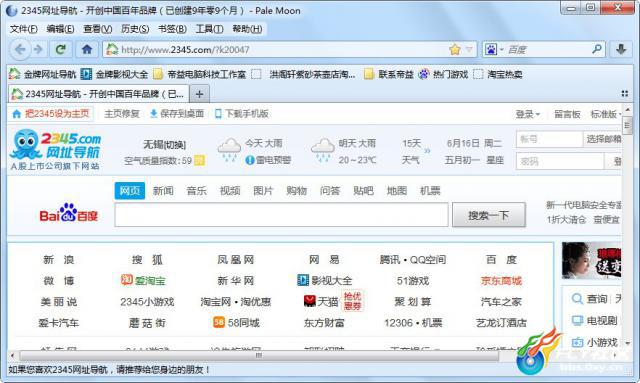Click the horizontal scrollbar at bottom
Viewport: 640px width, 383px height.
(259, 356)
